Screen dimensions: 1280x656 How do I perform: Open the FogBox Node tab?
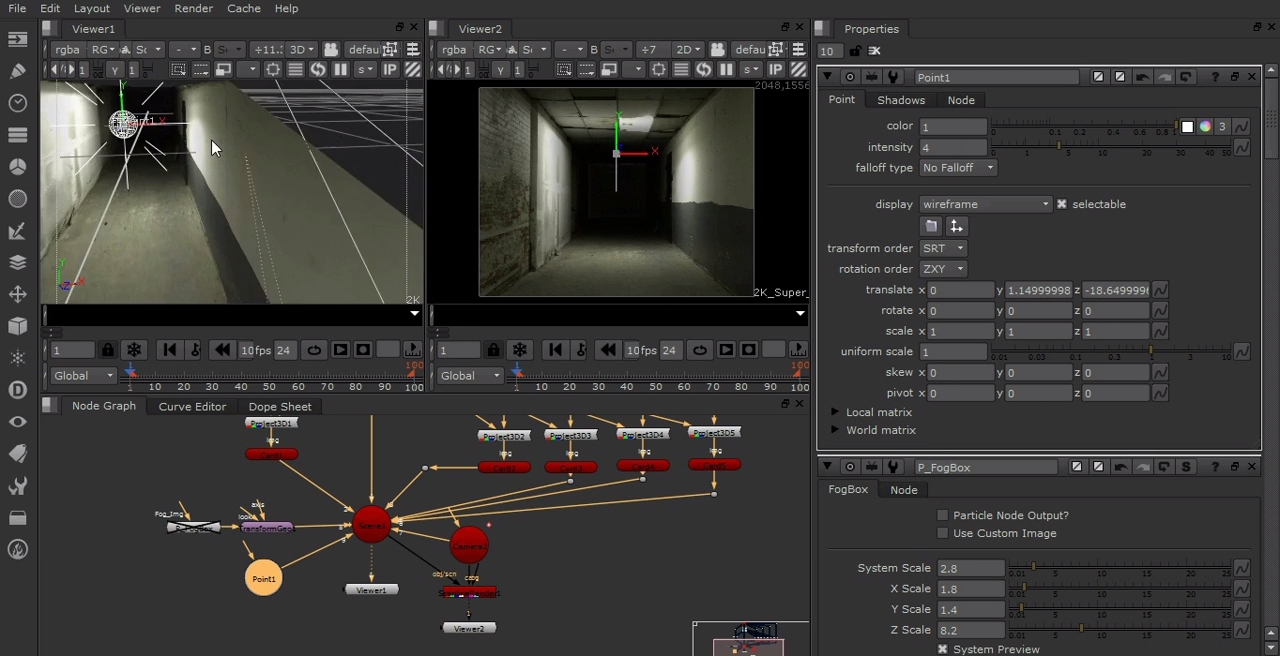tap(904, 490)
